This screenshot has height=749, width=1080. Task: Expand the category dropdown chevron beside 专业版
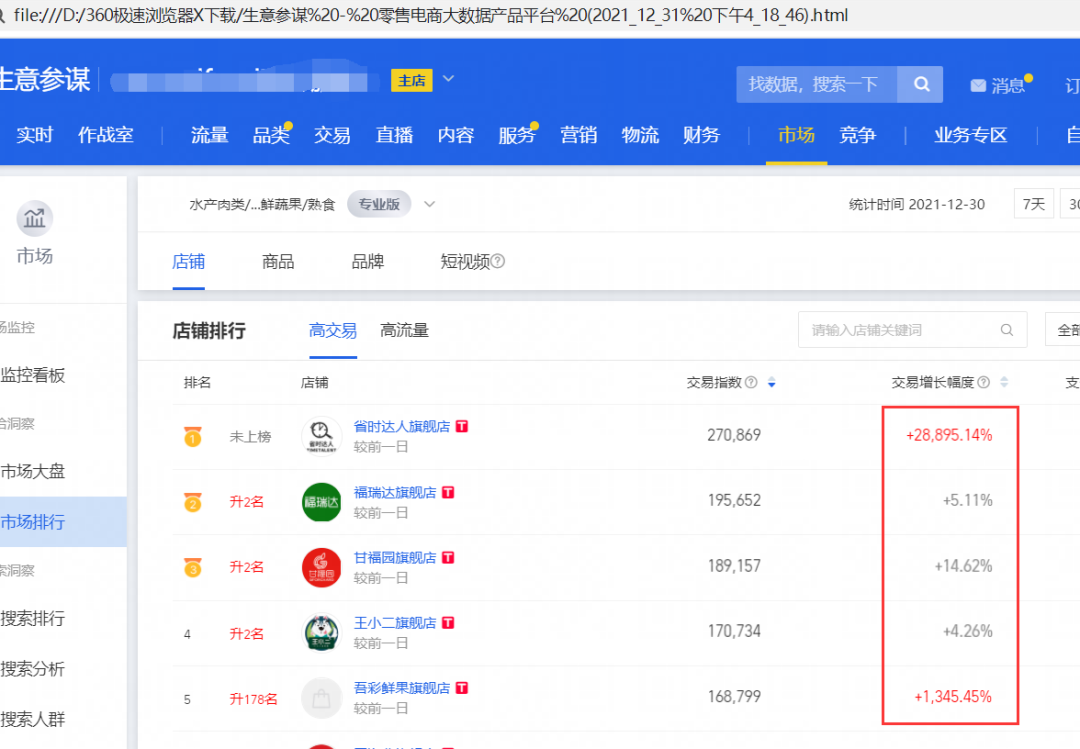point(429,204)
